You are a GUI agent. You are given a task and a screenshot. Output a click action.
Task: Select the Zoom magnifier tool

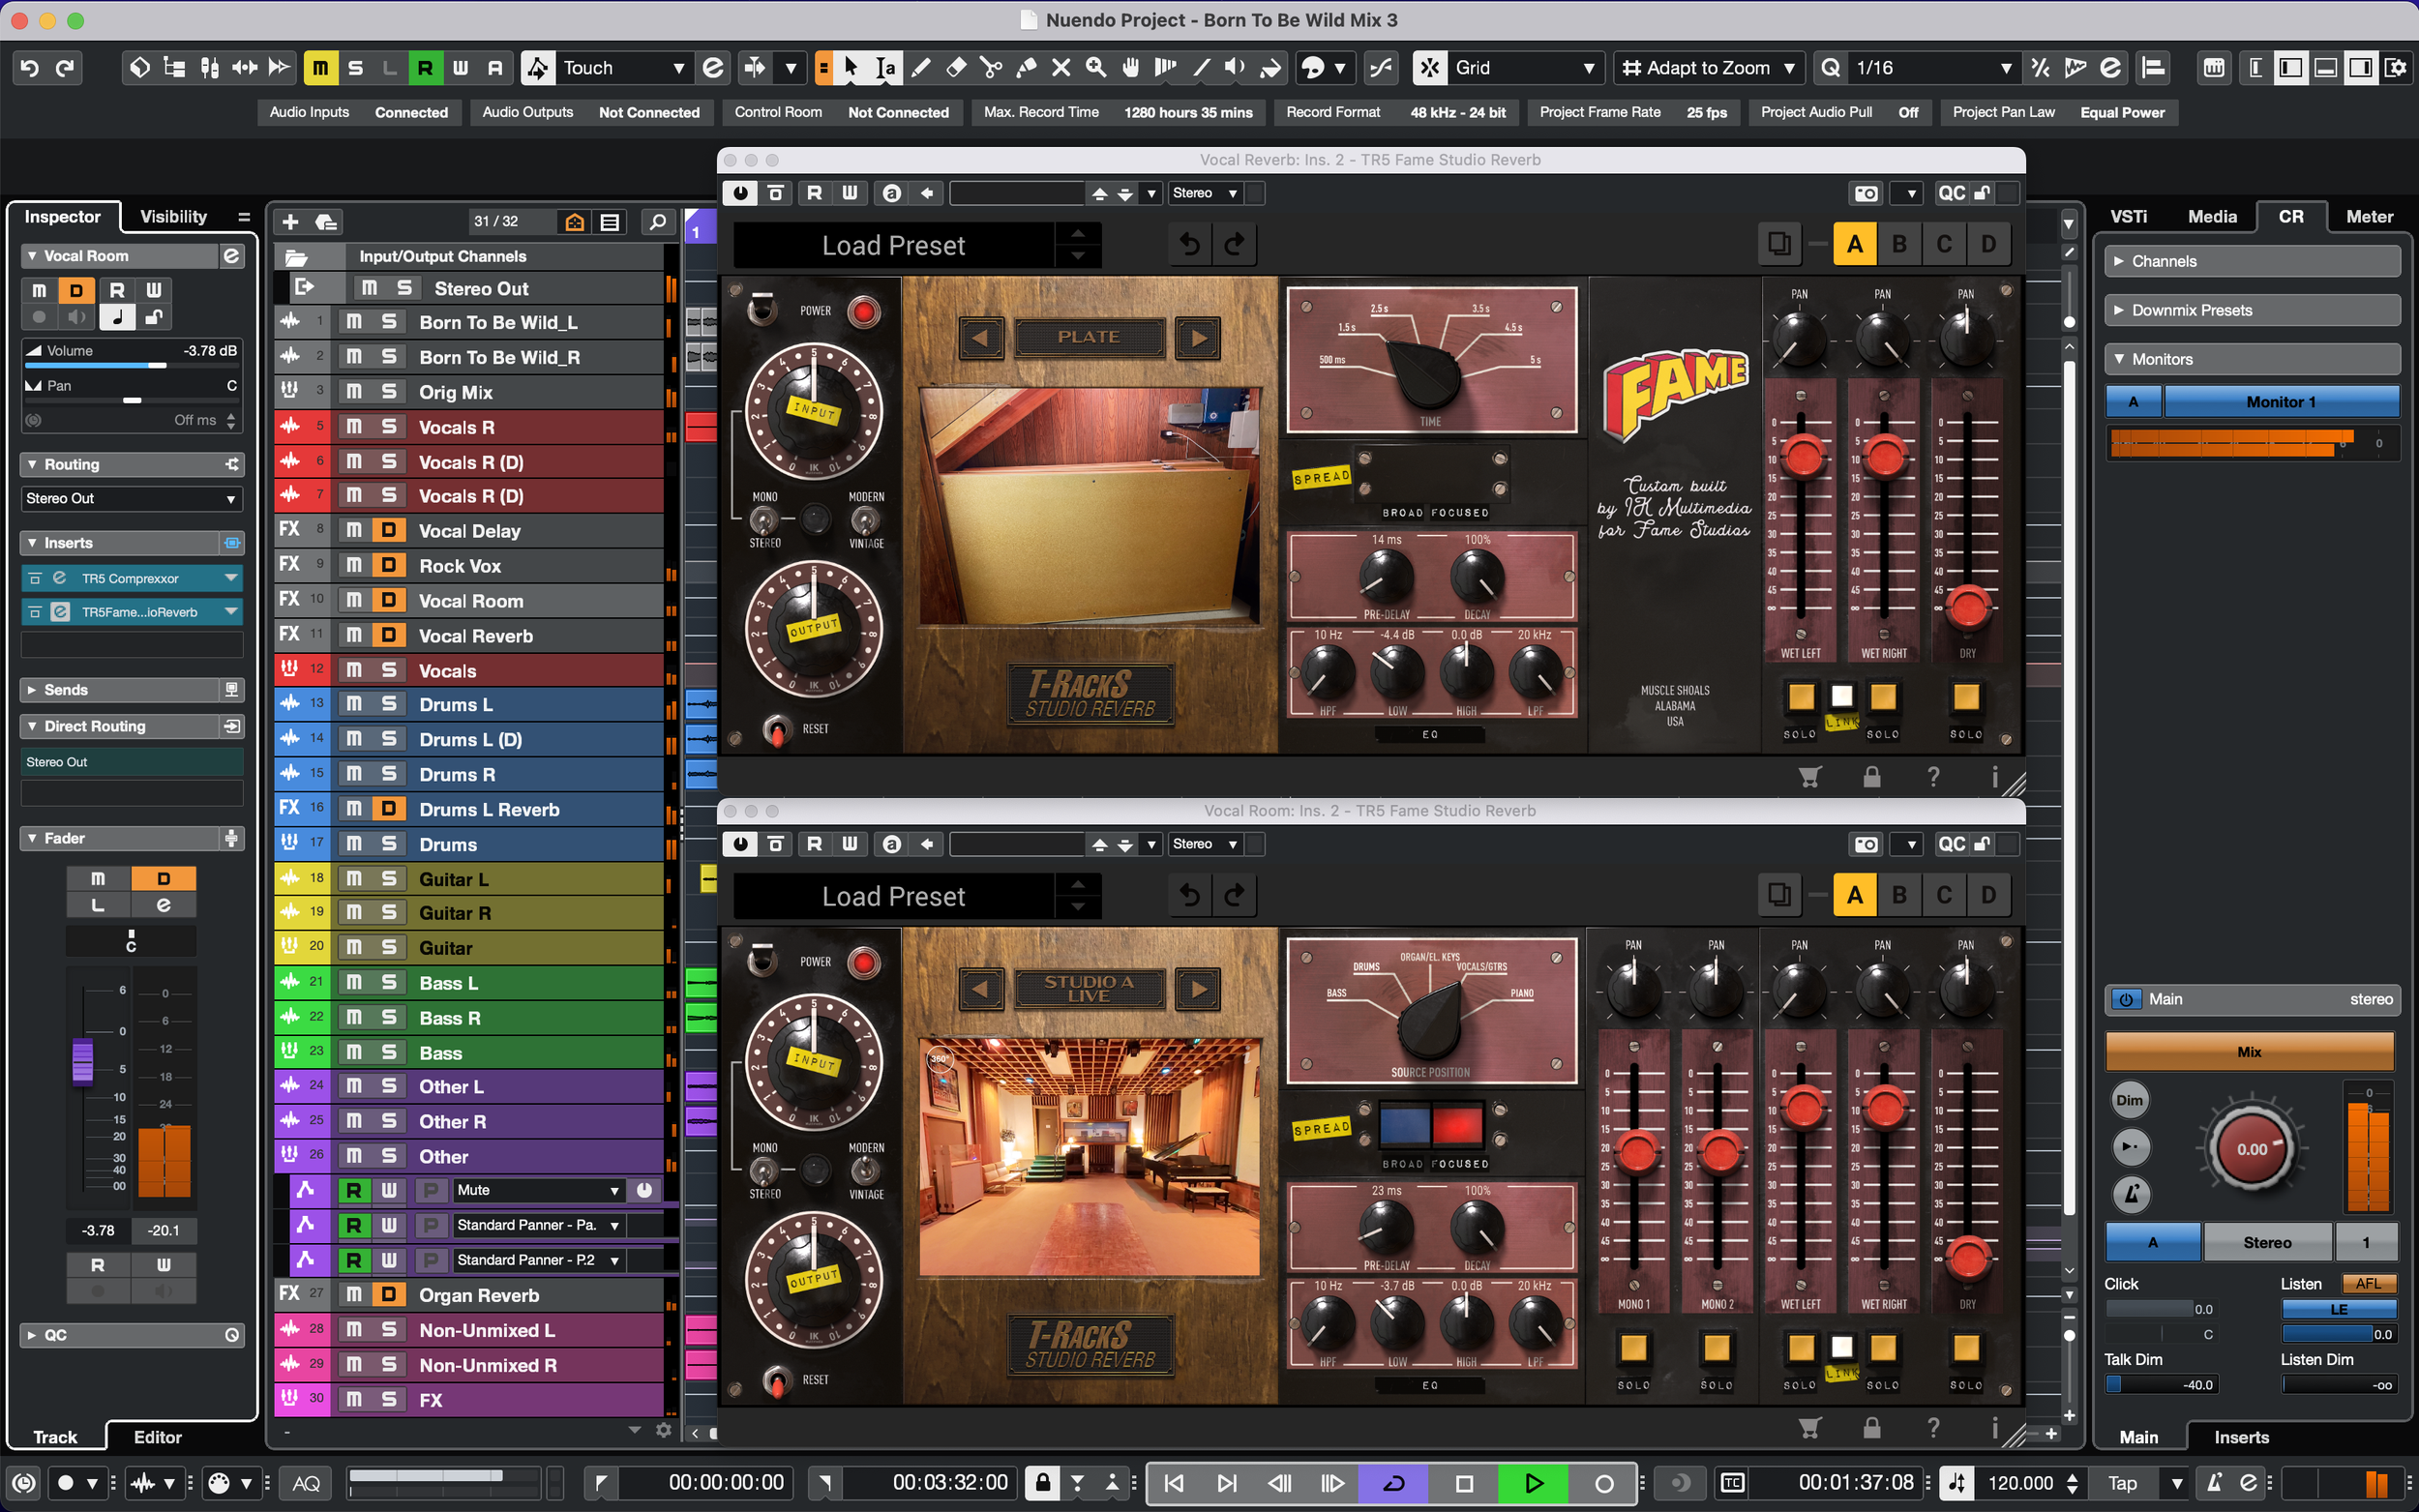(x=1096, y=68)
